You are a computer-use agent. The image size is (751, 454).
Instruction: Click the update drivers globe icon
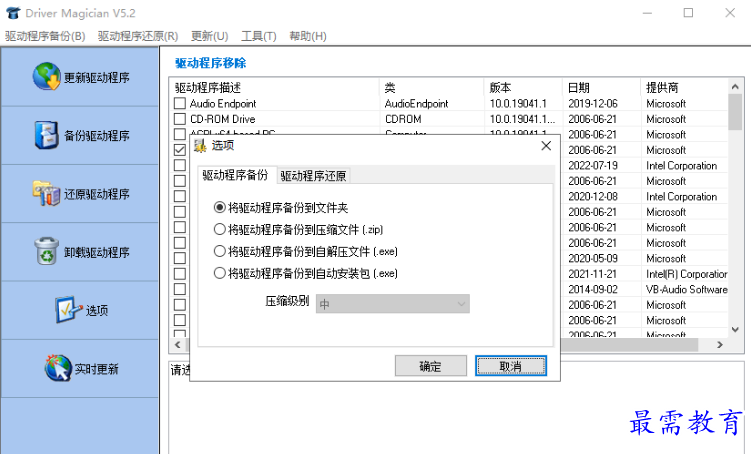pyautogui.click(x=47, y=77)
